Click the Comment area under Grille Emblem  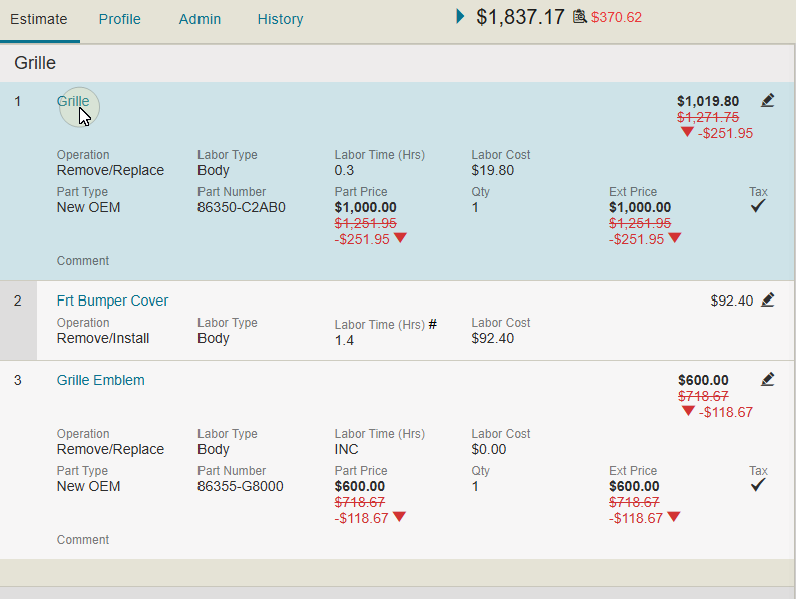click(x=83, y=540)
